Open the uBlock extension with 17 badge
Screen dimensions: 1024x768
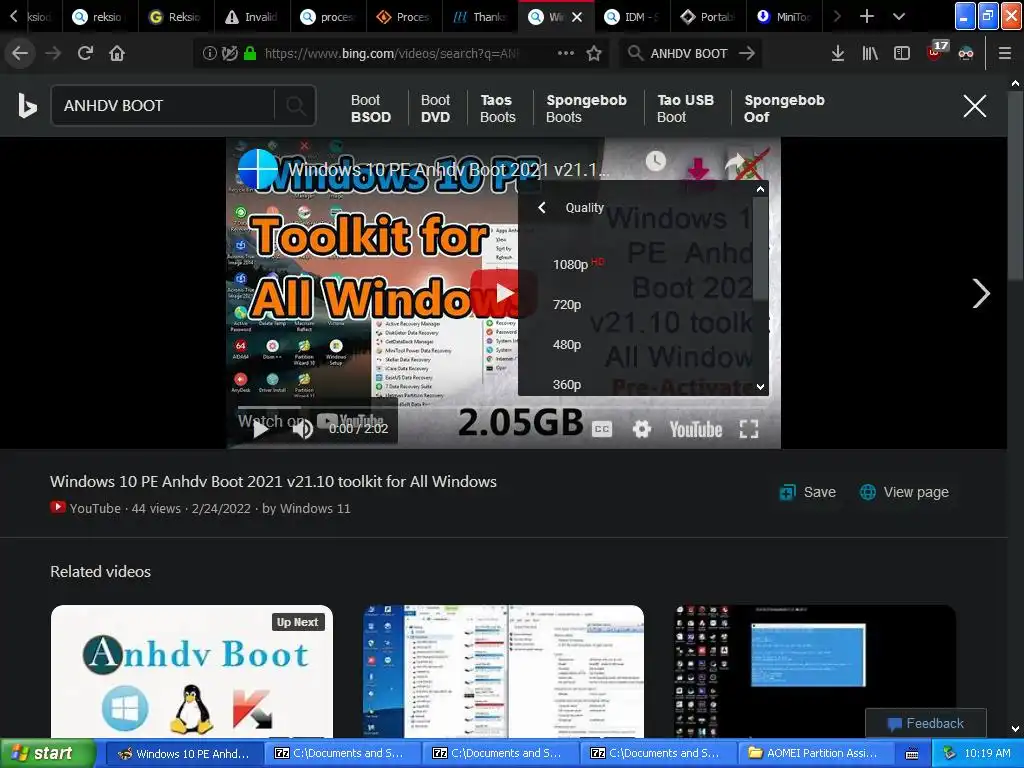click(x=935, y=52)
